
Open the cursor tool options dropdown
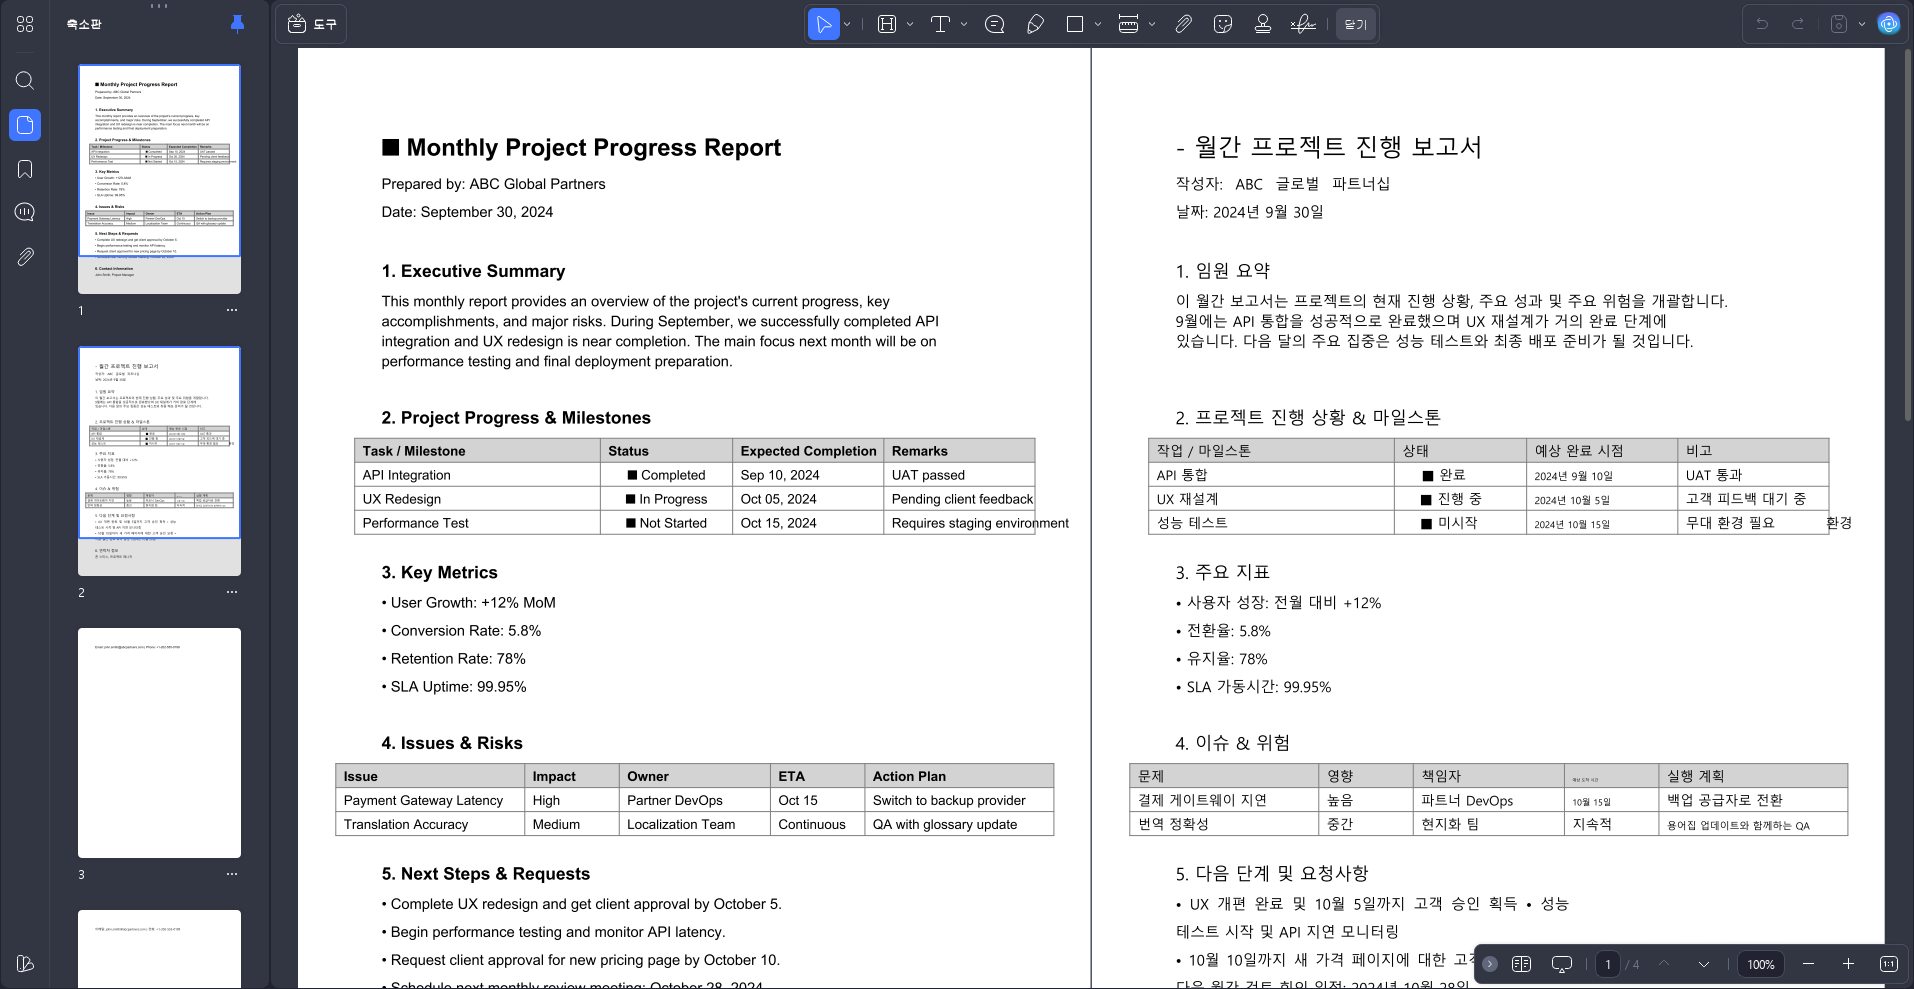pos(848,24)
